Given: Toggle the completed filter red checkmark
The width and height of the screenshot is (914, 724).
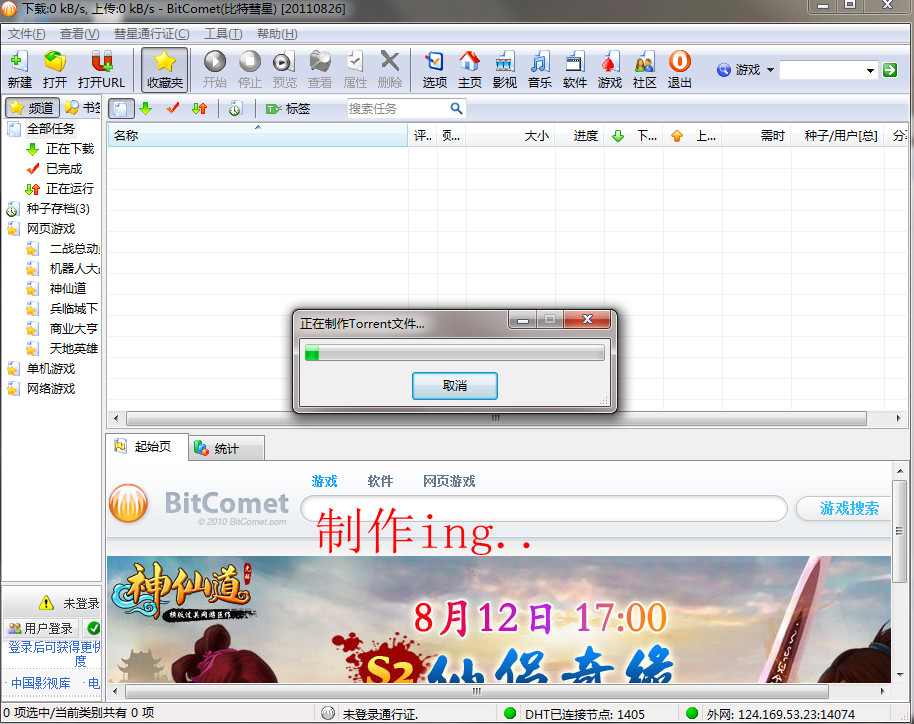Looking at the screenshot, I should click(173, 108).
